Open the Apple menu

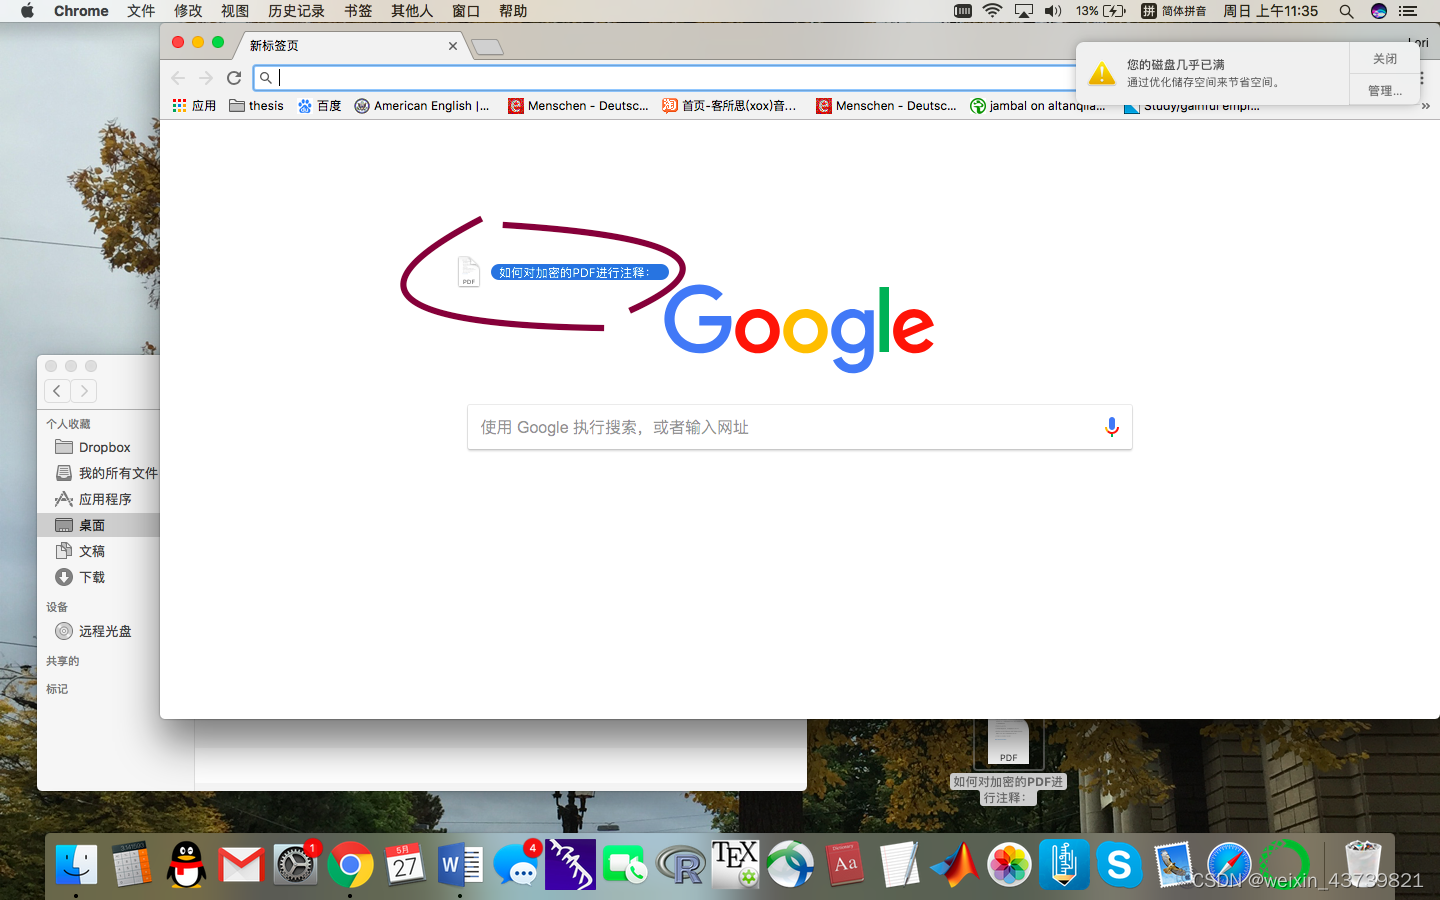27,11
